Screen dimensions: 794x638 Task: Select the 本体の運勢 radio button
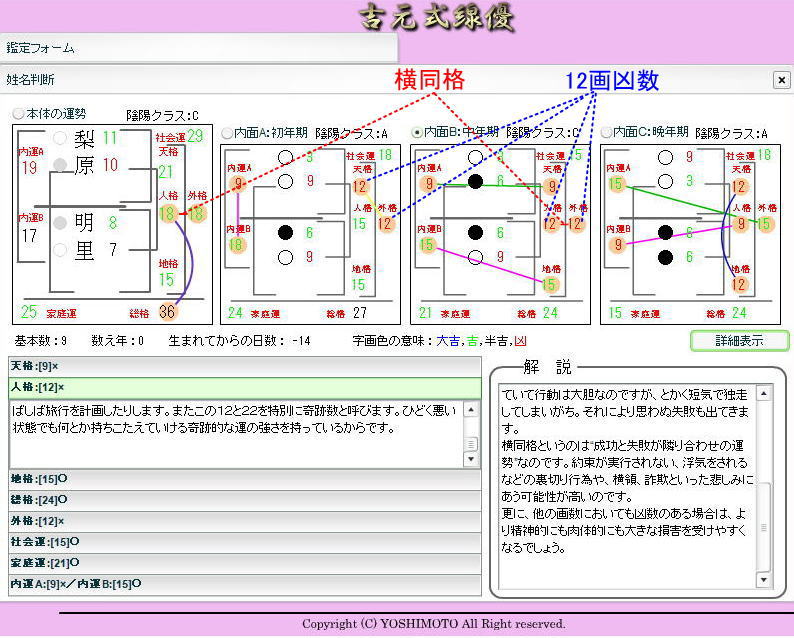tap(19, 114)
